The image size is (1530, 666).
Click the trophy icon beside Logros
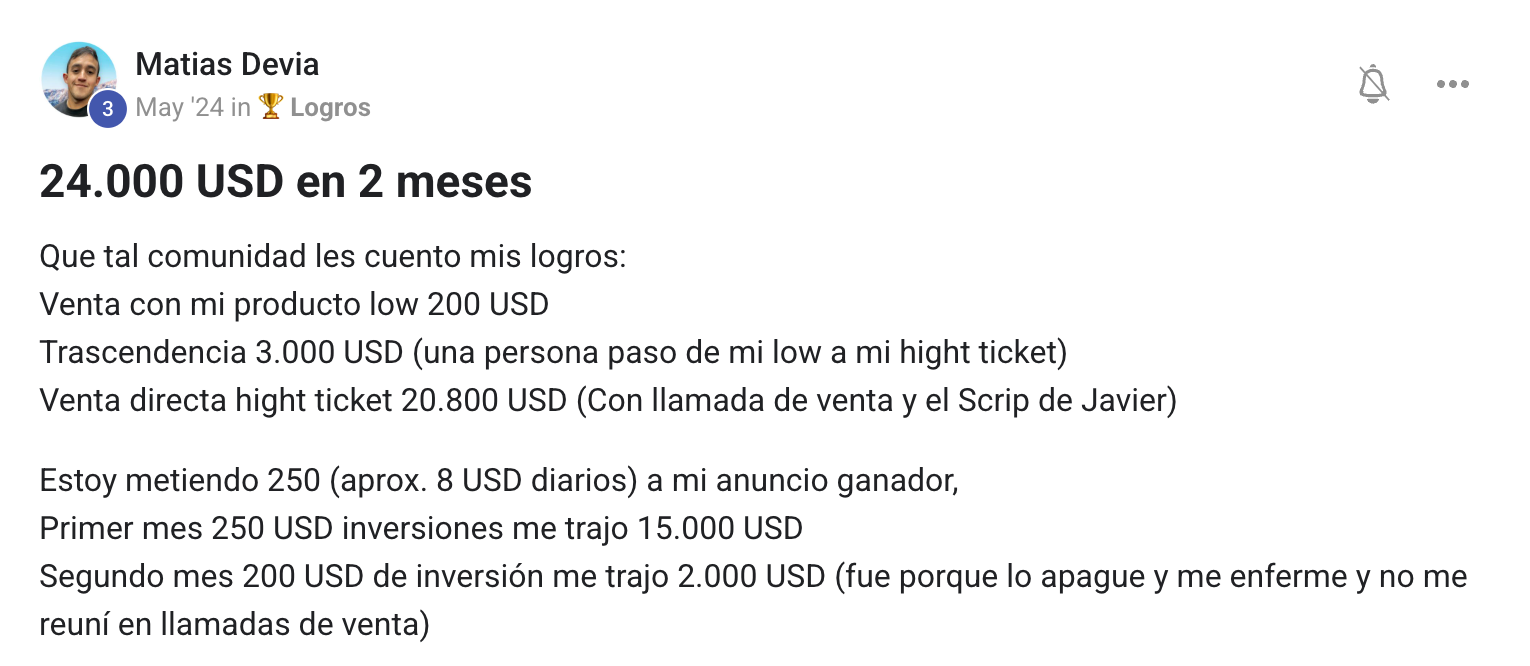[270, 107]
